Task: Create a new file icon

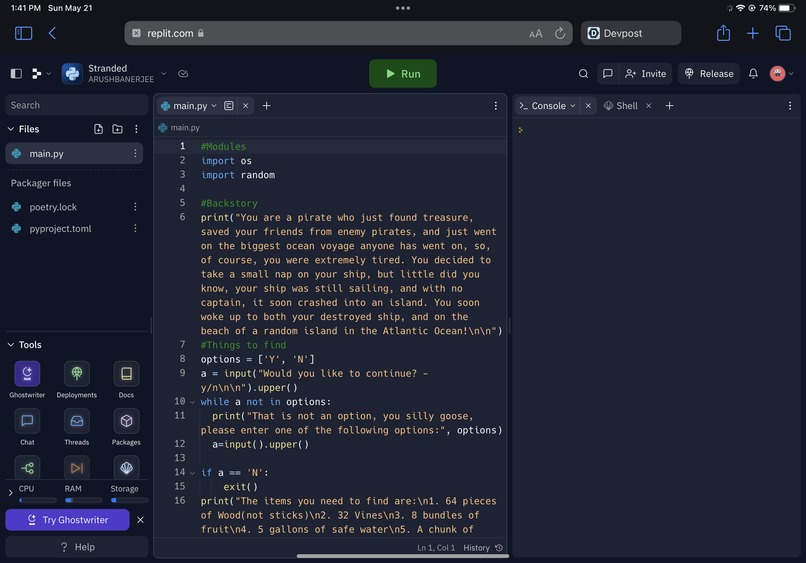Action: coord(98,129)
